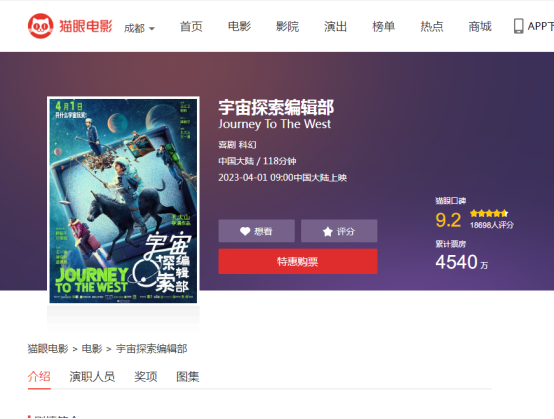Go to 电影 in top navigation
Image resolution: width=554 pixels, height=419 pixels.
pyautogui.click(x=239, y=26)
